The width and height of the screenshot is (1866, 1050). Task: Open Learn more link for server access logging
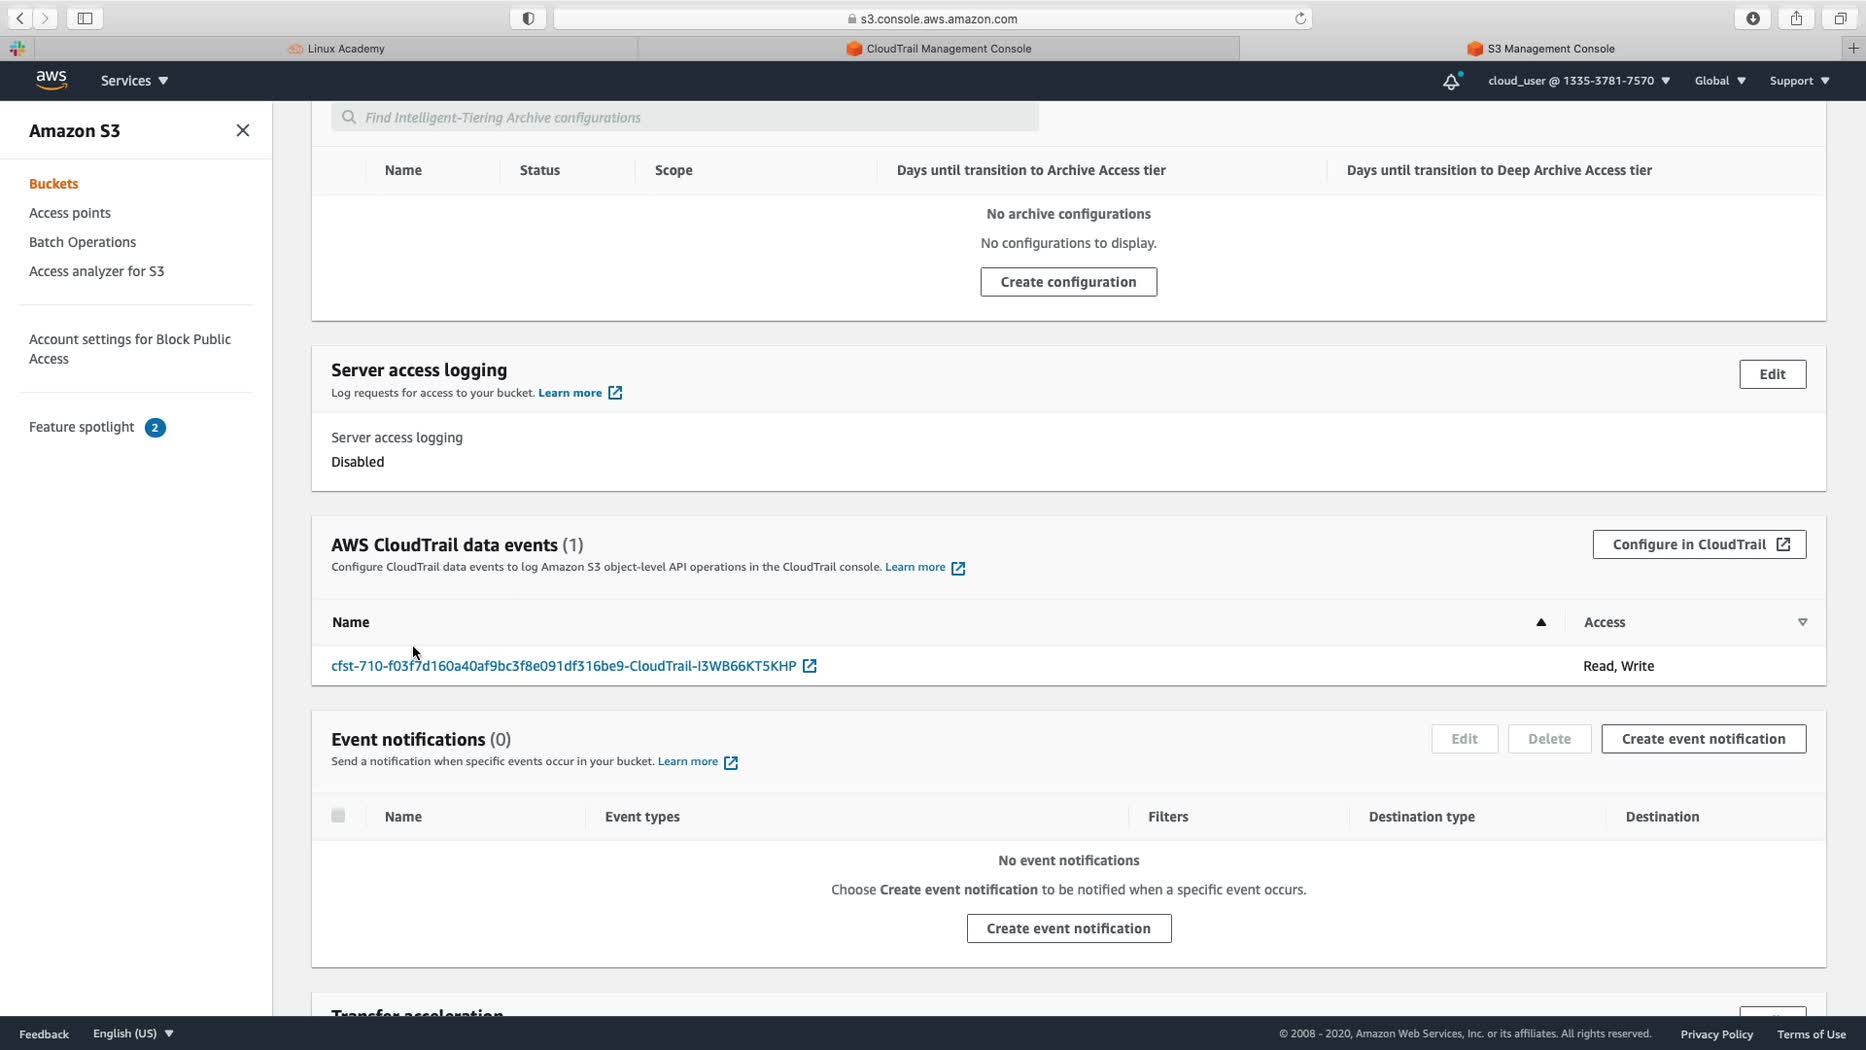(x=570, y=393)
